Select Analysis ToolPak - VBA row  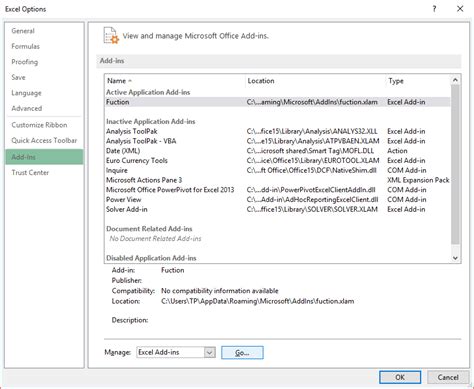click(x=278, y=141)
